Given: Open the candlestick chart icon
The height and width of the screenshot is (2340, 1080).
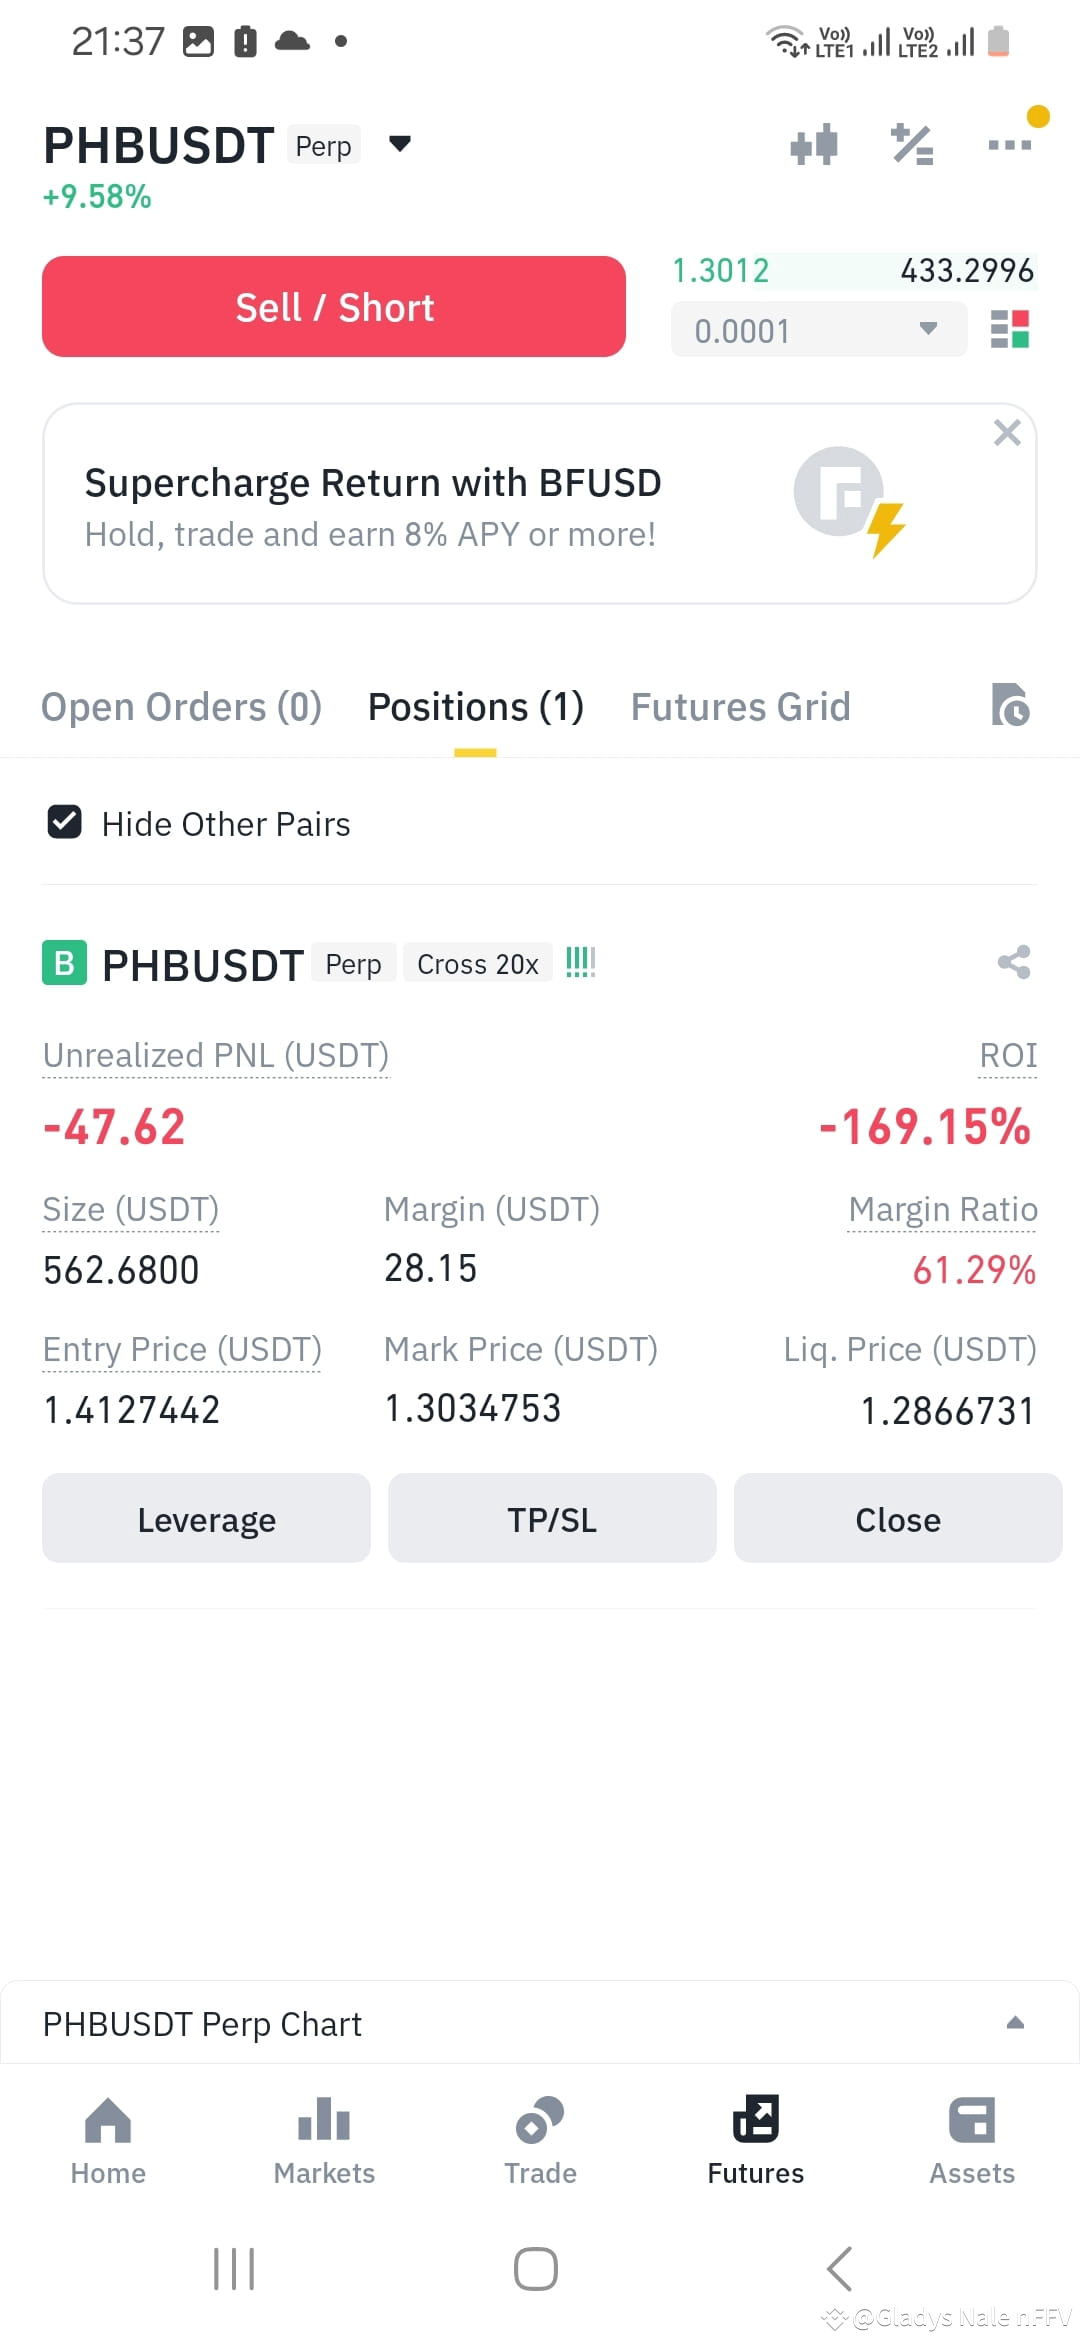Looking at the screenshot, I should click(x=813, y=145).
